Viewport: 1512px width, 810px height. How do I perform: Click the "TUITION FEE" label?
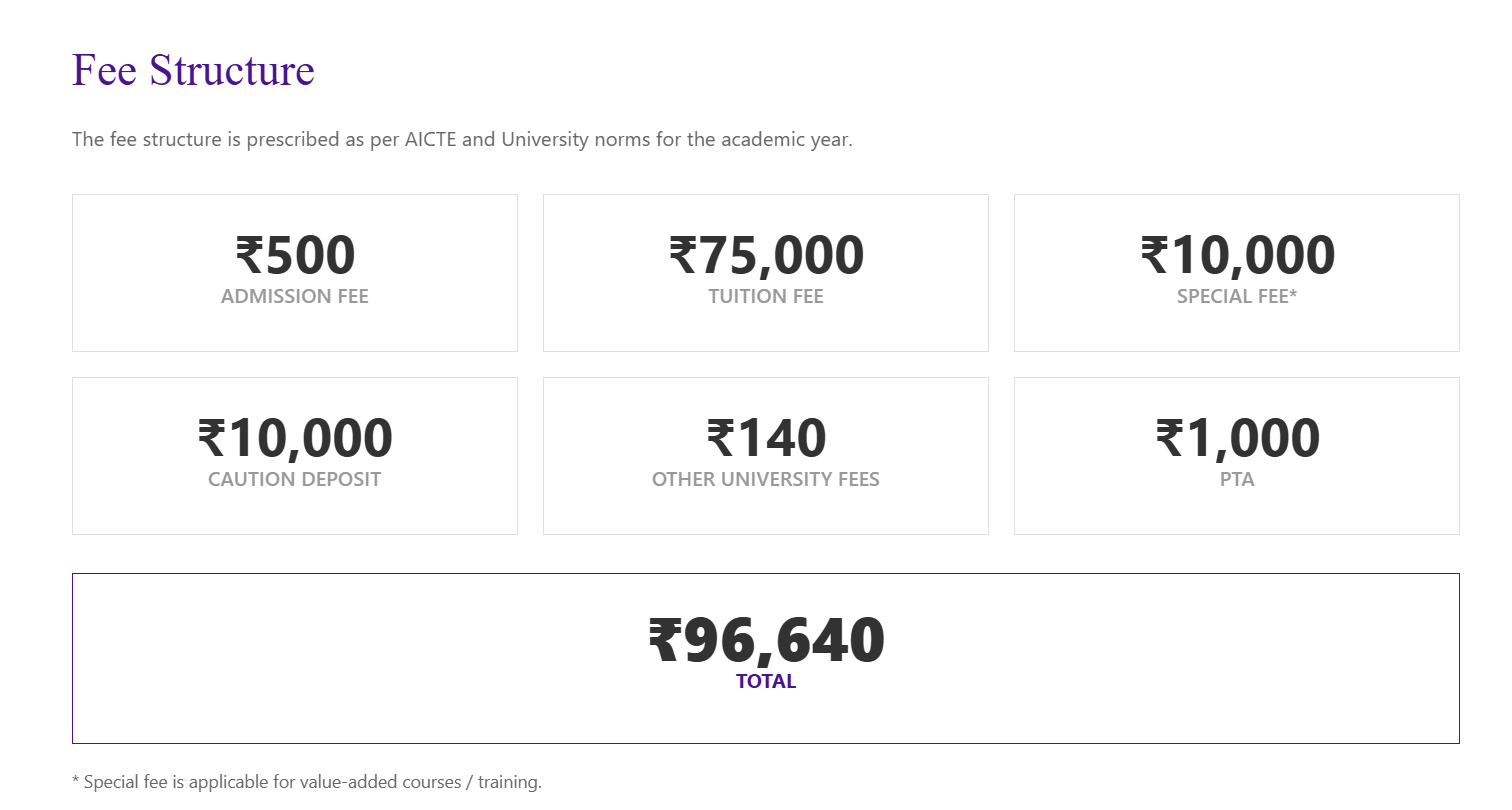[x=766, y=297]
